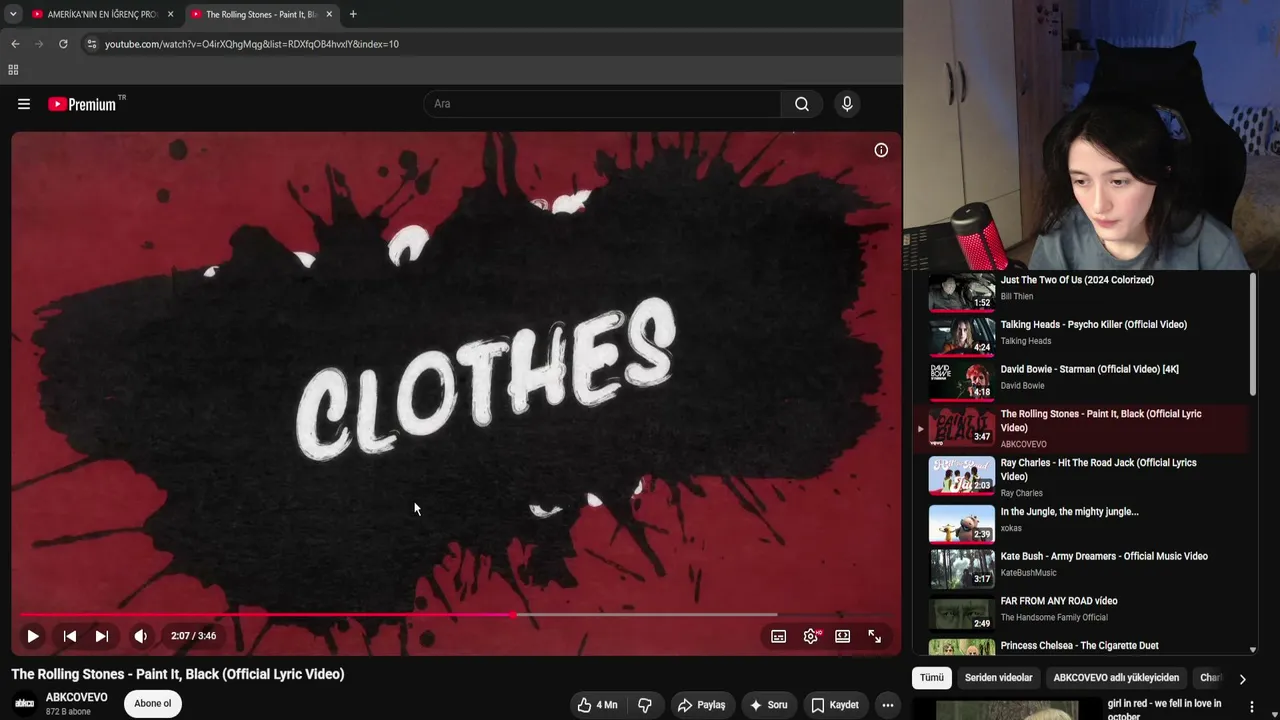Open the player settings gear

coord(811,636)
